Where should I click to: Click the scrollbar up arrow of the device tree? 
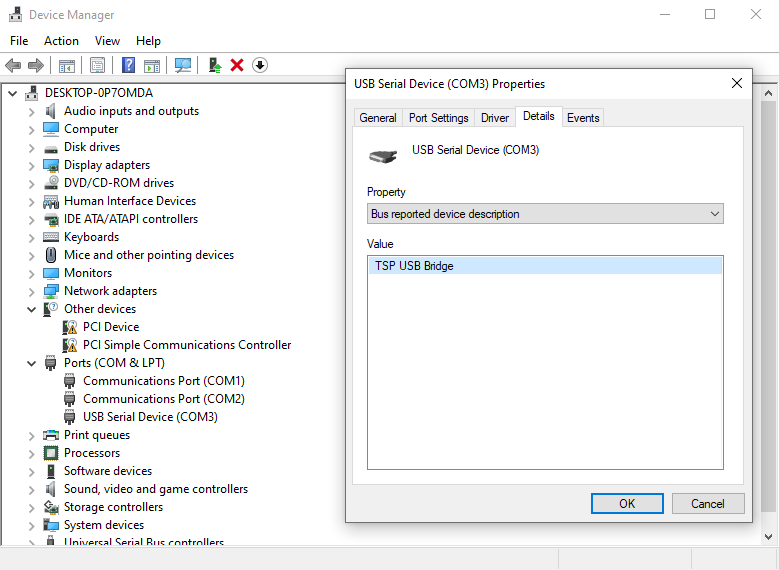click(768, 93)
